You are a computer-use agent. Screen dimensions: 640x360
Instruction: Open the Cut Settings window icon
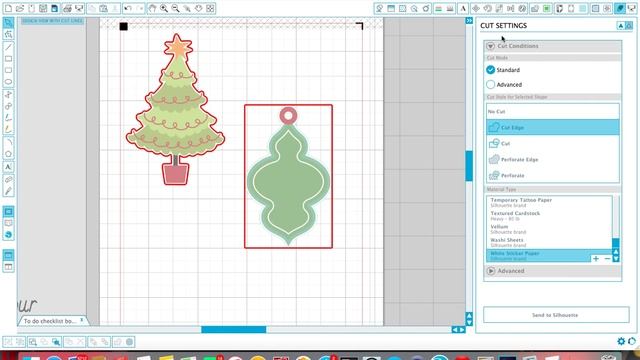click(x=620, y=8)
